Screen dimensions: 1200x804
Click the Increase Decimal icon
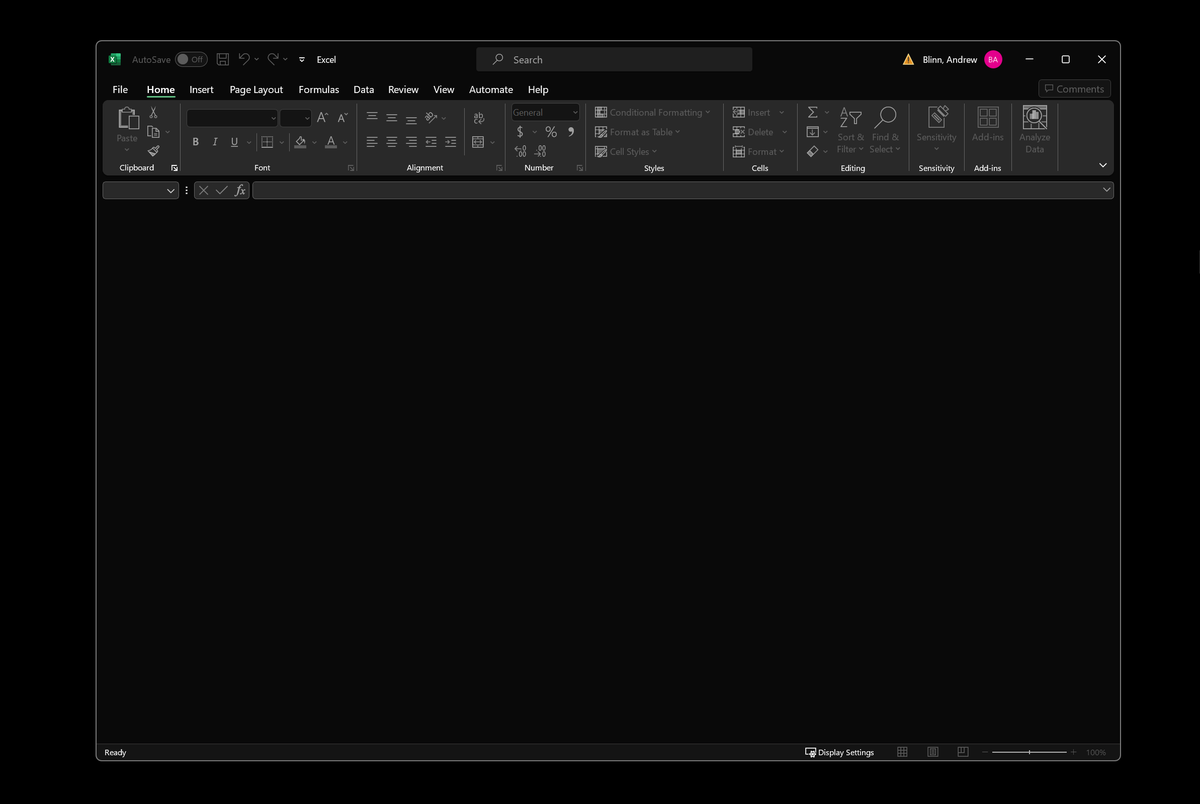coord(520,152)
